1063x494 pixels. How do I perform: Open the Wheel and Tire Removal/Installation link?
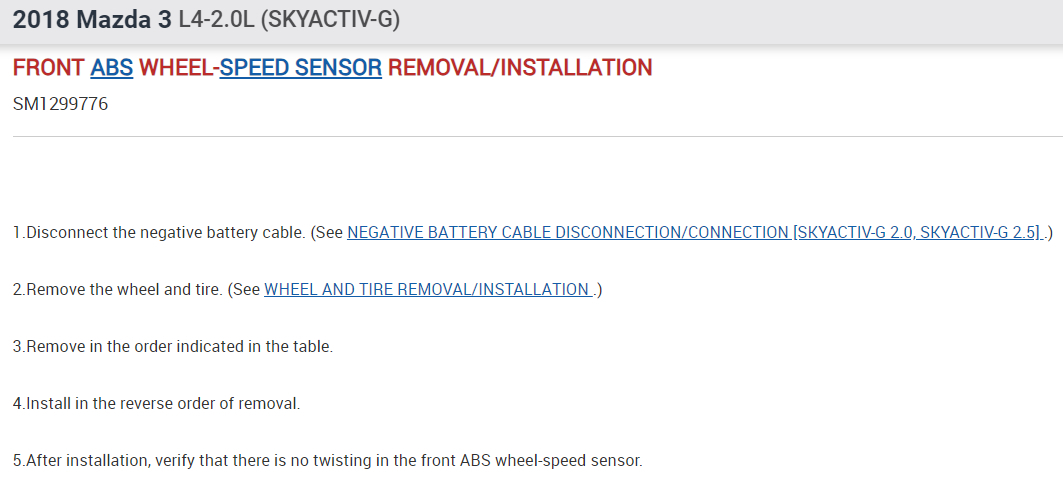pyautogui.click(x=430, y=289)
